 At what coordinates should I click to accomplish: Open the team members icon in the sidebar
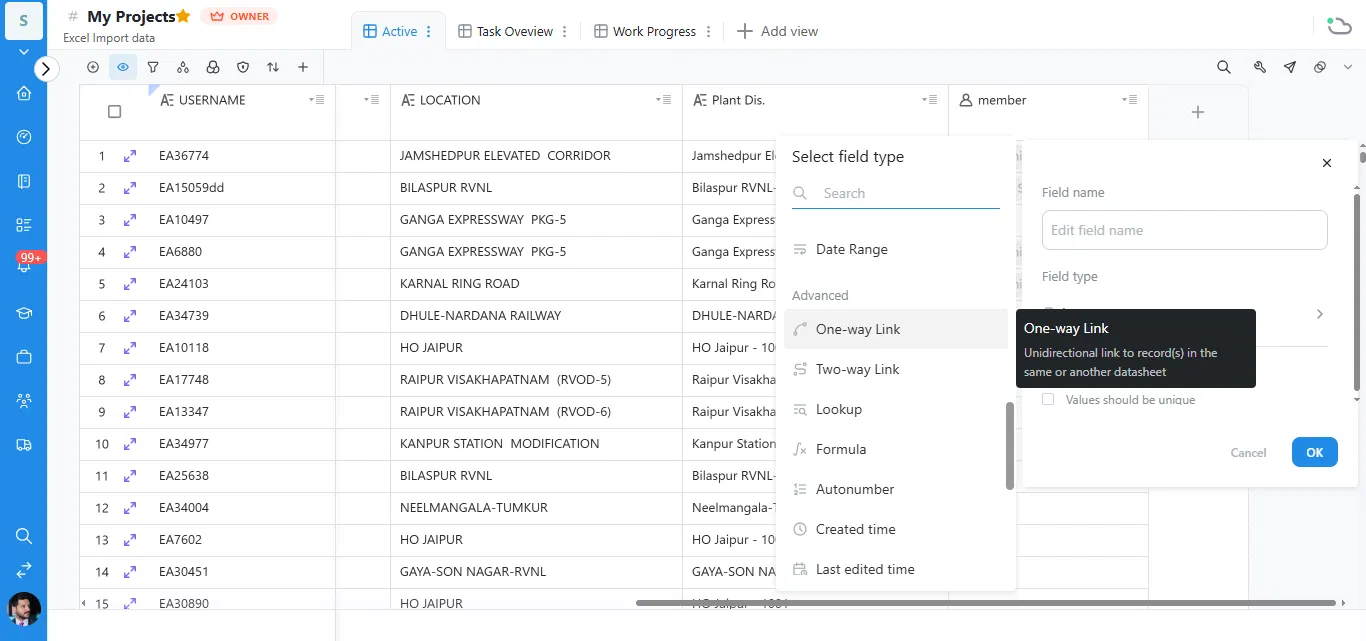24,401
